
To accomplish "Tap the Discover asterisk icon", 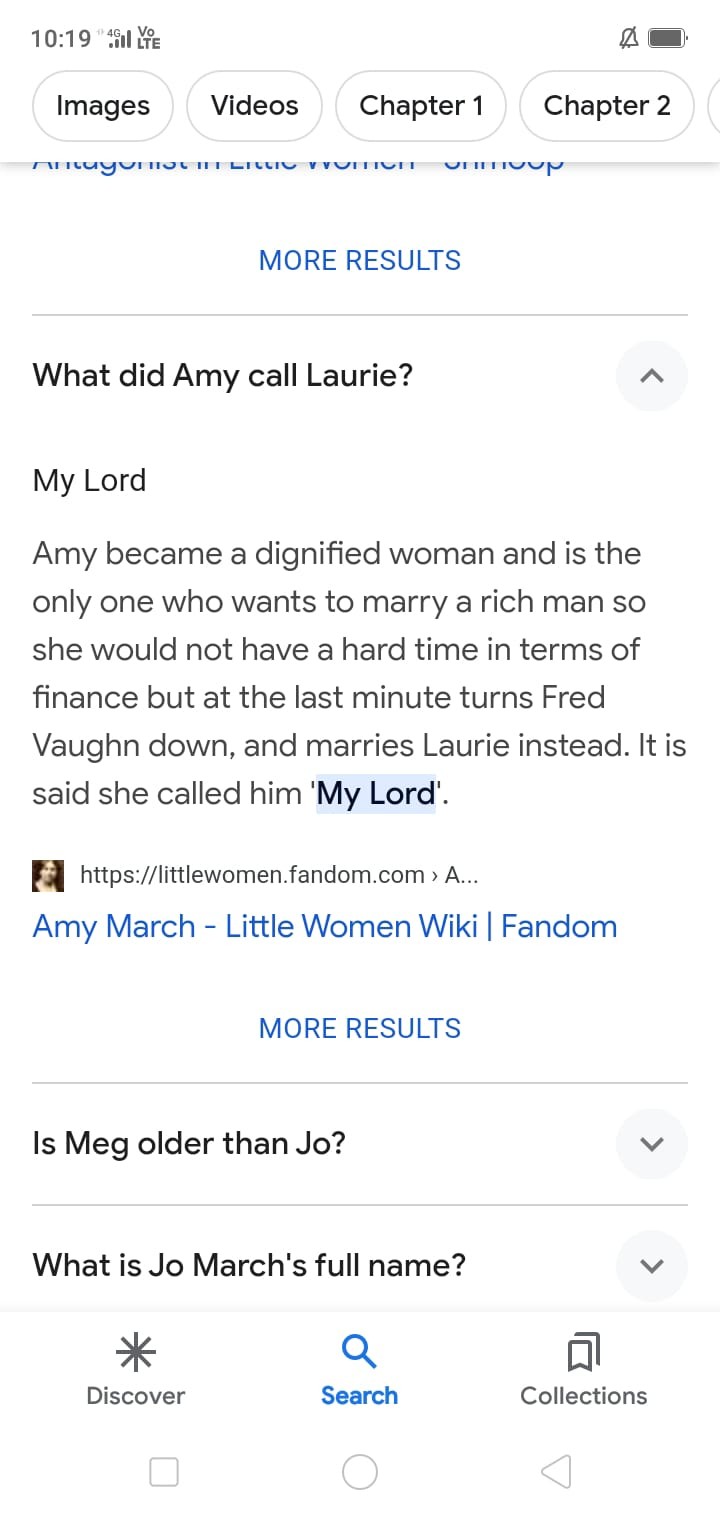I will (136, 1353).
